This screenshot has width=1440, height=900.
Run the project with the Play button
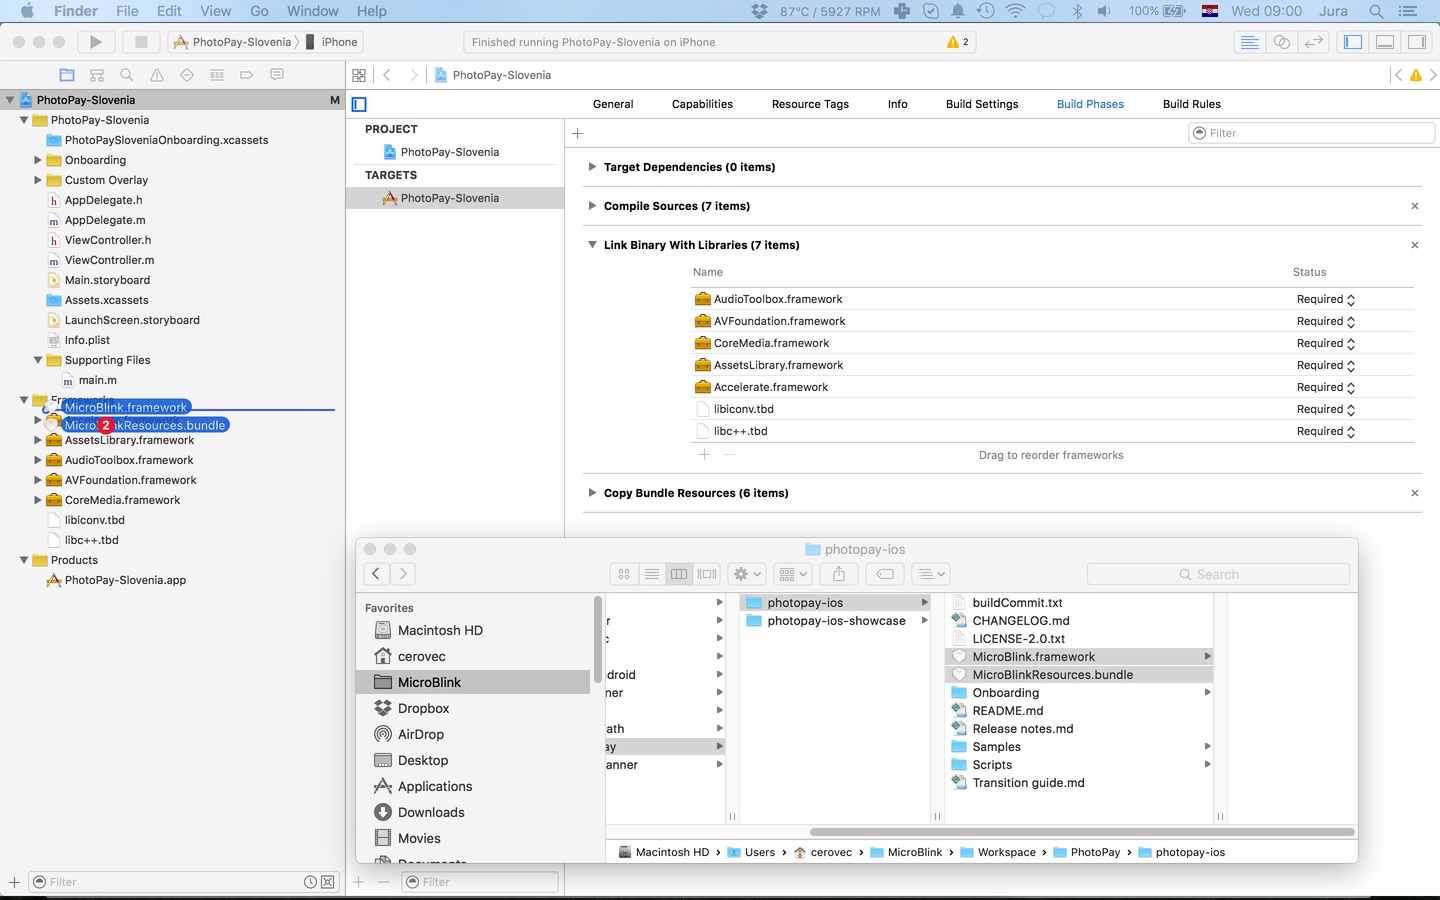(96, 42)
